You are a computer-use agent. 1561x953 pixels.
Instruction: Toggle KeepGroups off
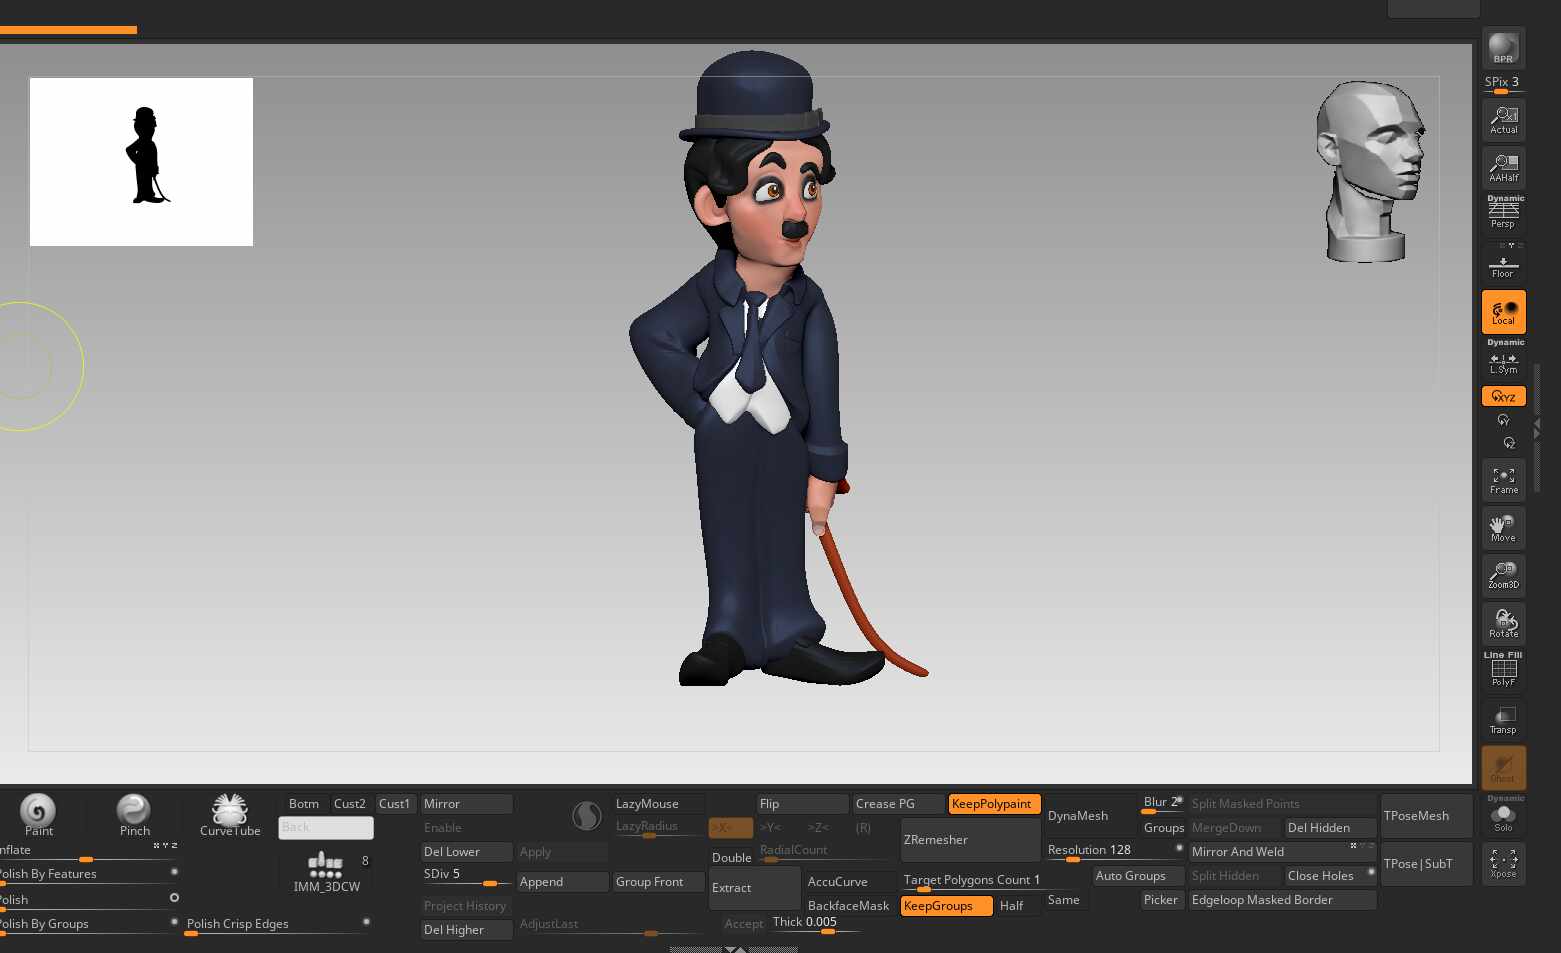945,906
